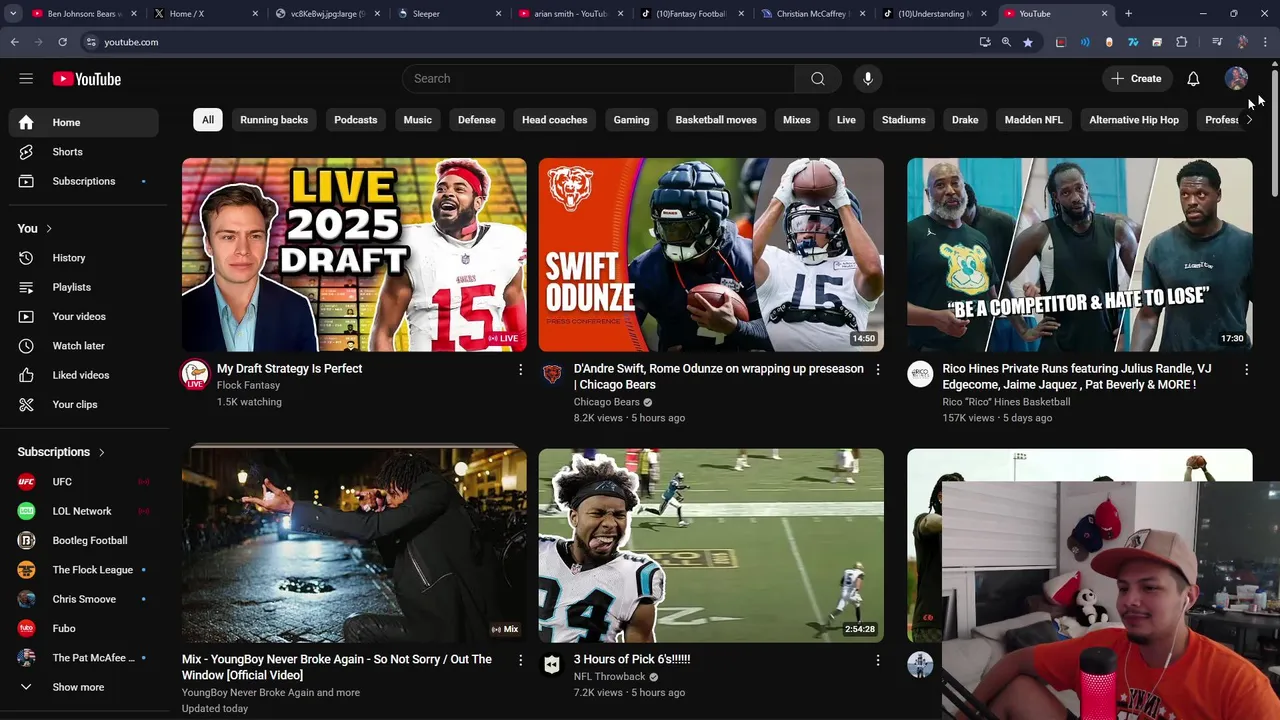Select the Podcasts chip
The height and width of the screenshot is (720, 1280).
(356, 120)
